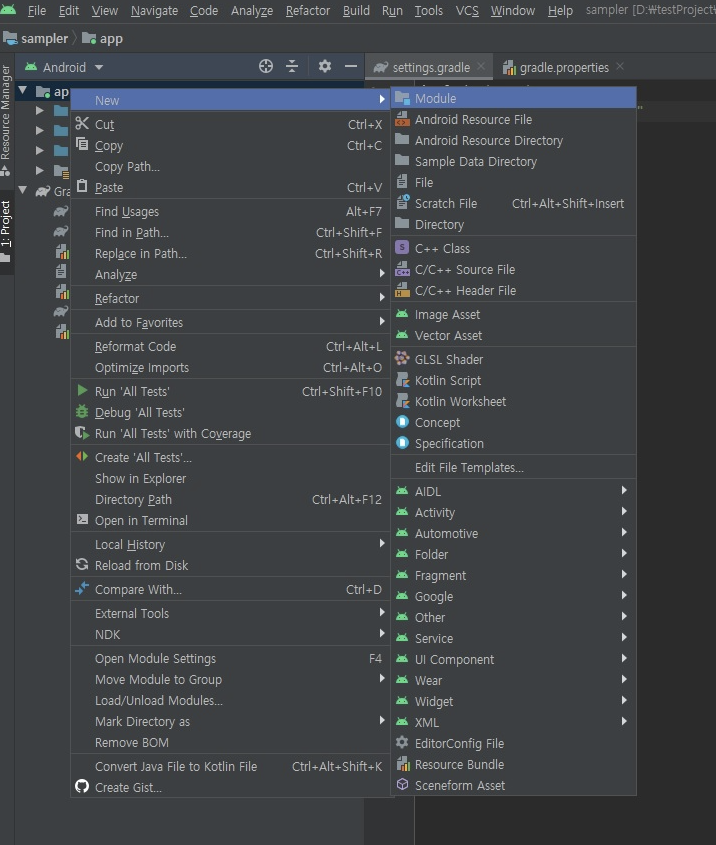Click the Debug 'All Tests' bug icon

(x=82, y=412)
